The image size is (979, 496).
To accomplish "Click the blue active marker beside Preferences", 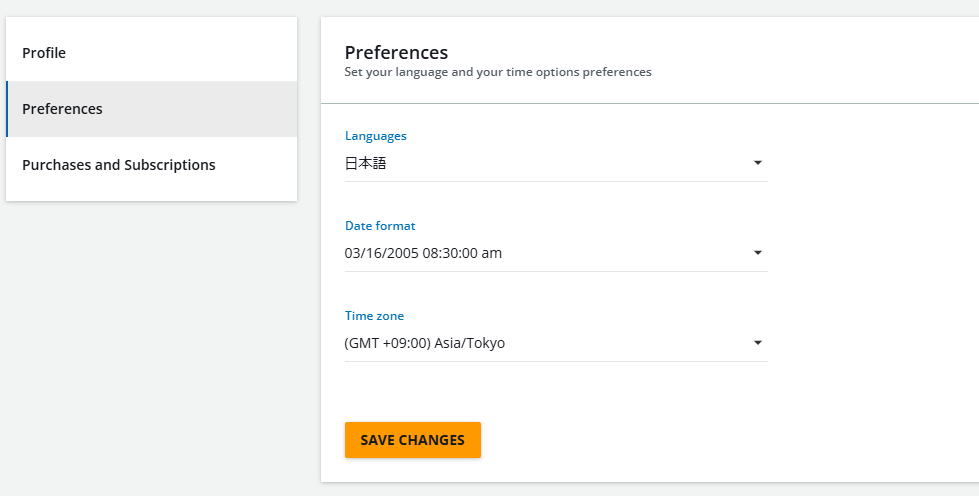I will point(7,109).
